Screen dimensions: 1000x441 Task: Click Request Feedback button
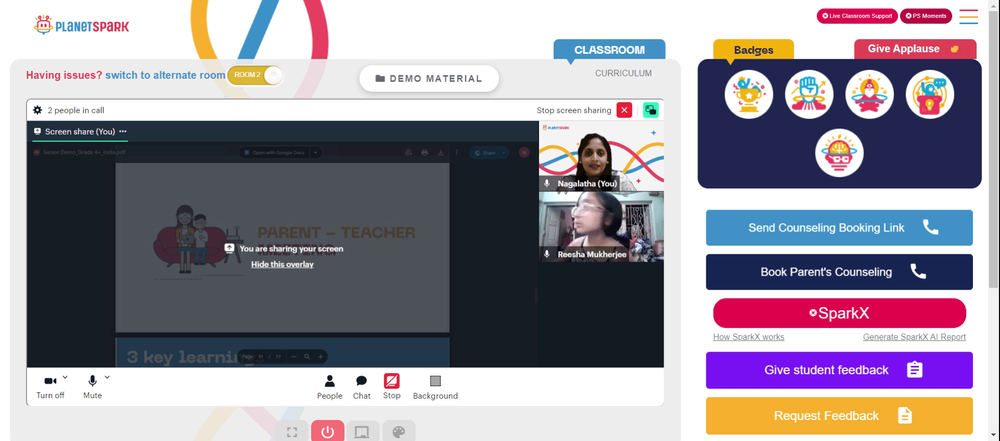(839, 415)
